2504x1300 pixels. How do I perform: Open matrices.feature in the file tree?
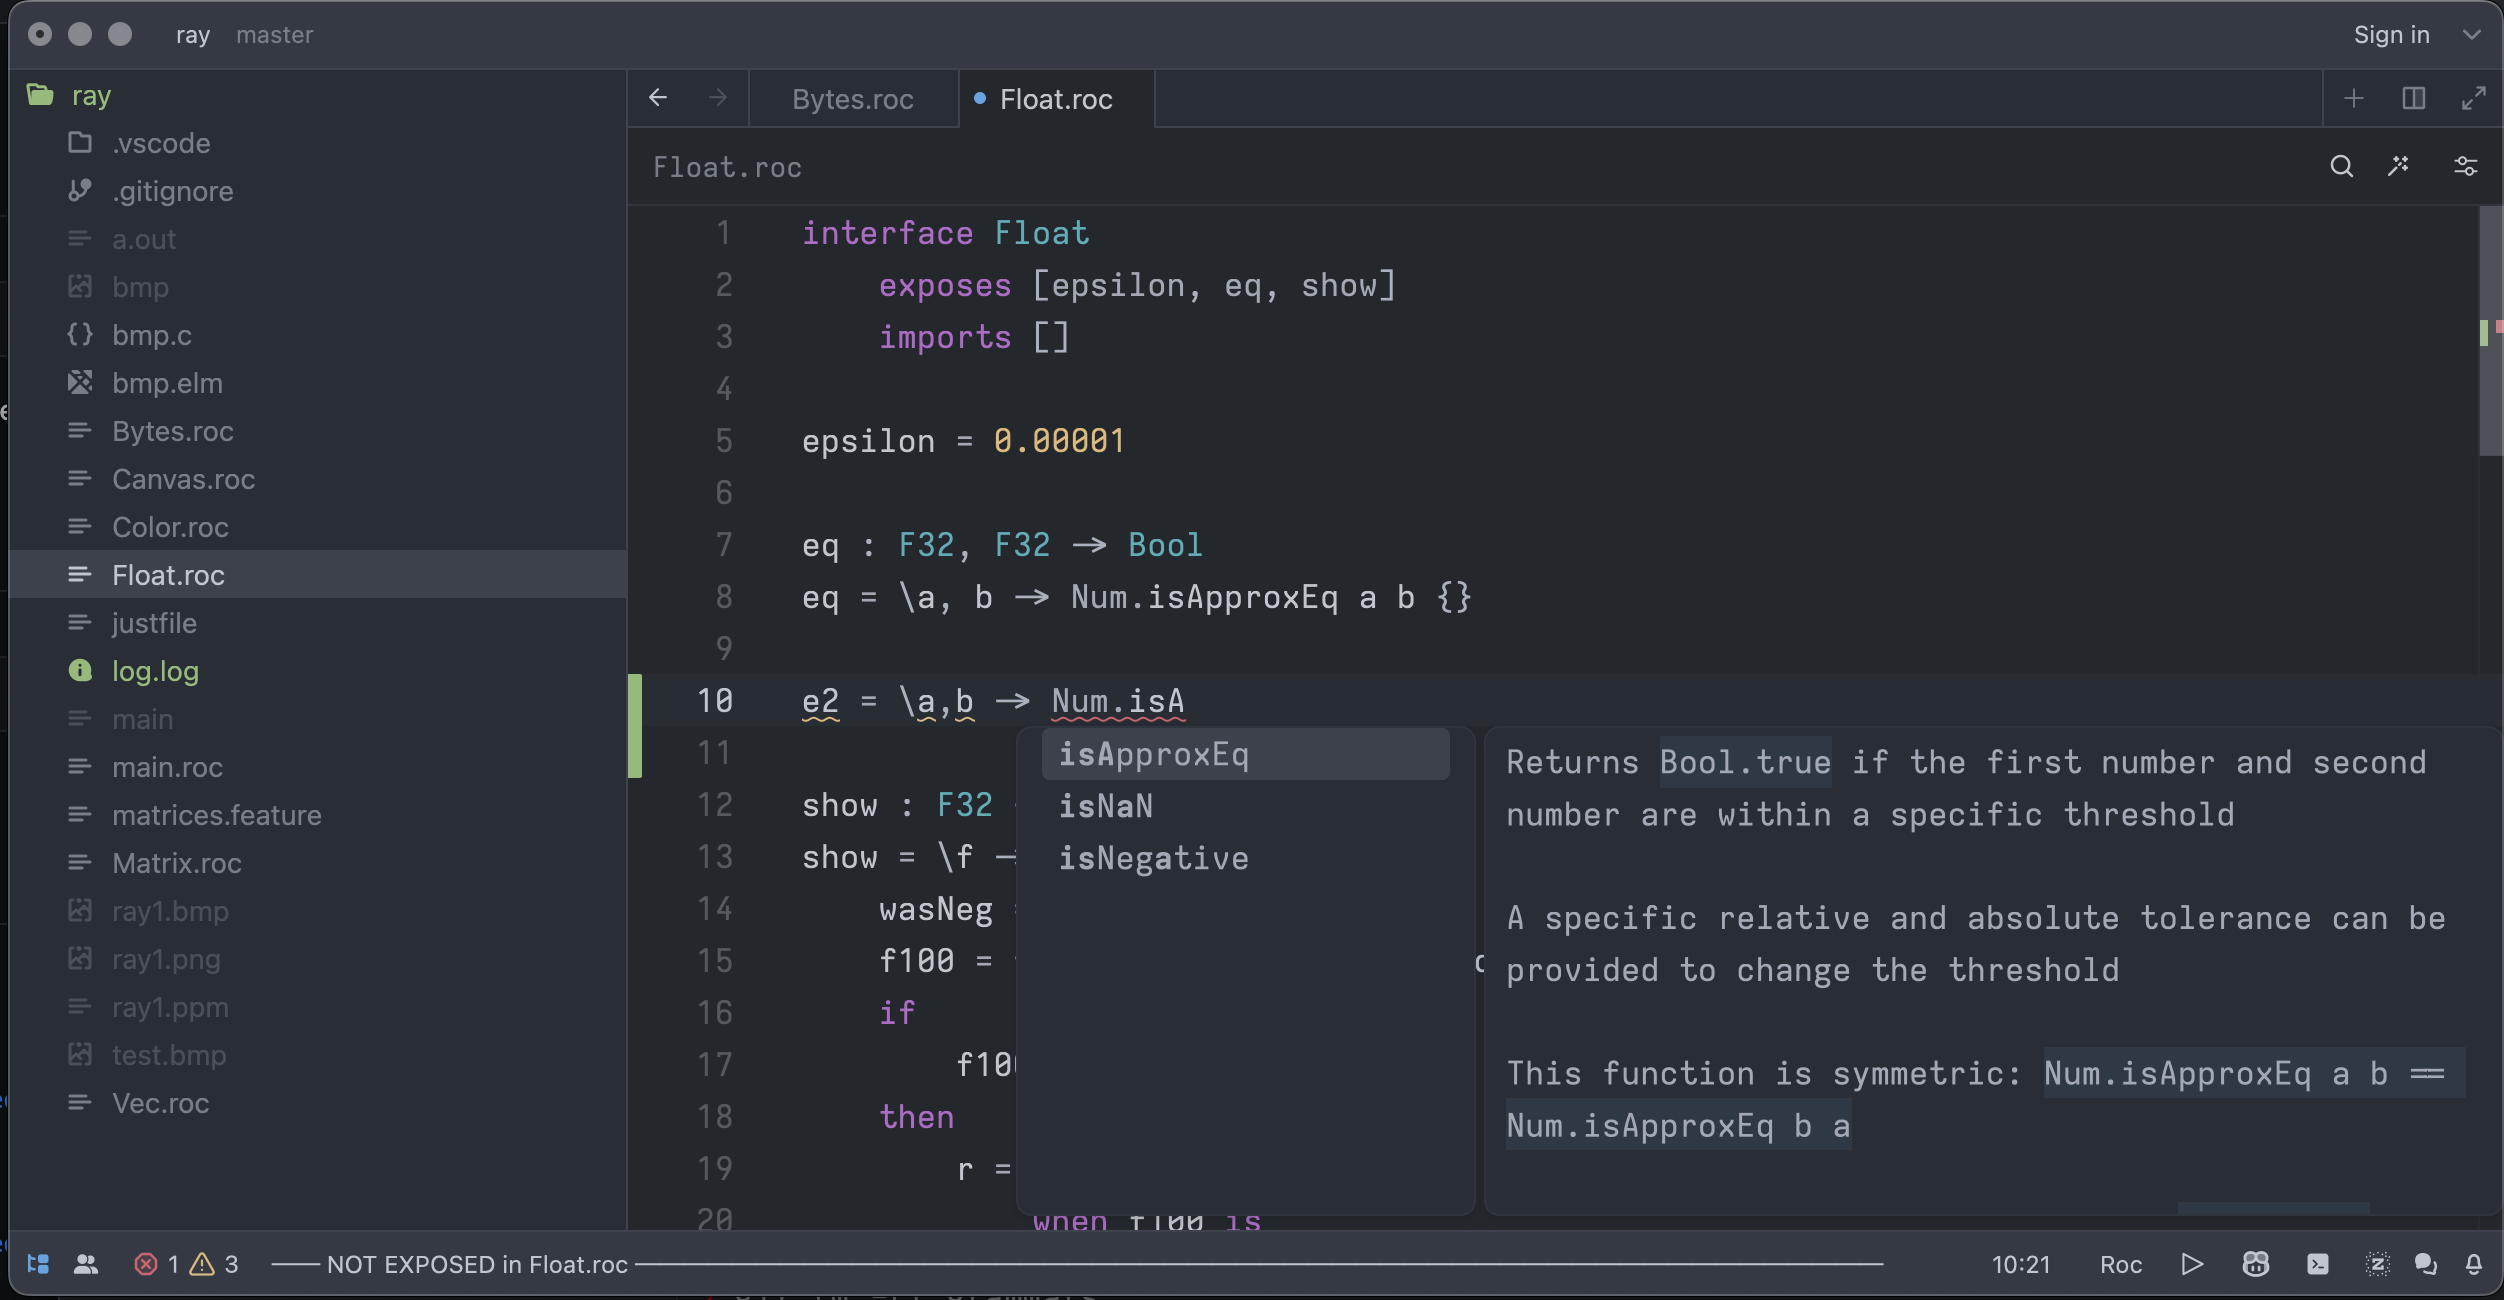(x=318, y=815)
